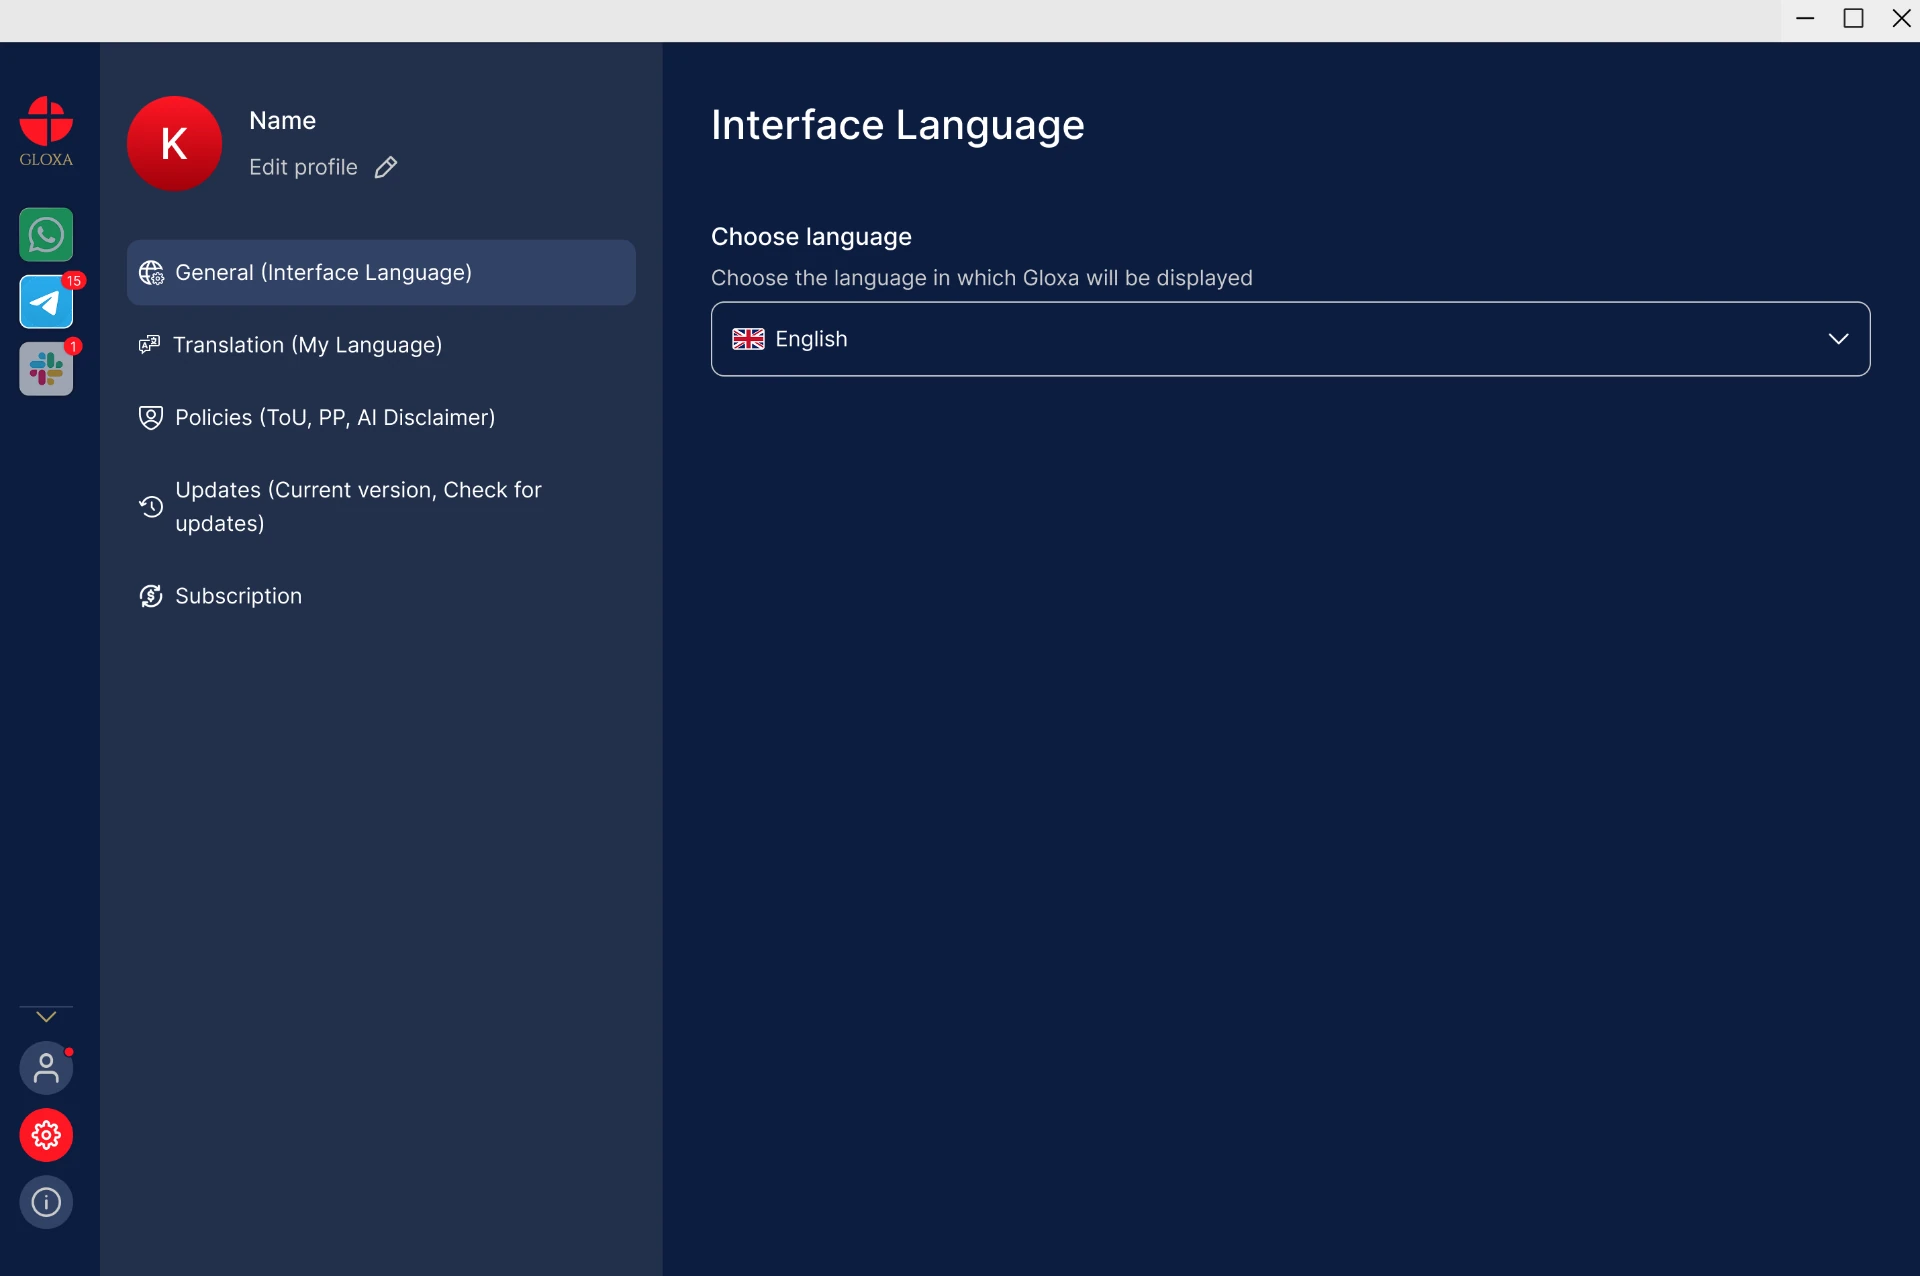Click the dollar refresh icon beside Subscription
Image resolution: width=1920 pixels, height=1276 pixels.
(151, 596)
